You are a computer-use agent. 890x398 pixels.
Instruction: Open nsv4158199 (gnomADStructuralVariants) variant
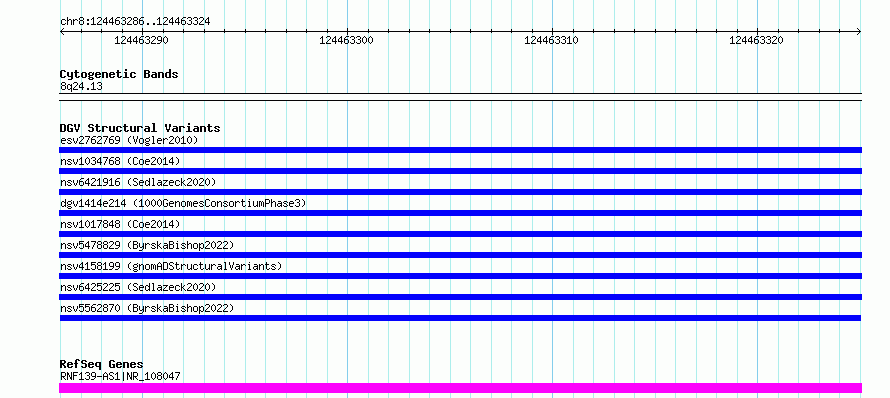click(171, 266)
